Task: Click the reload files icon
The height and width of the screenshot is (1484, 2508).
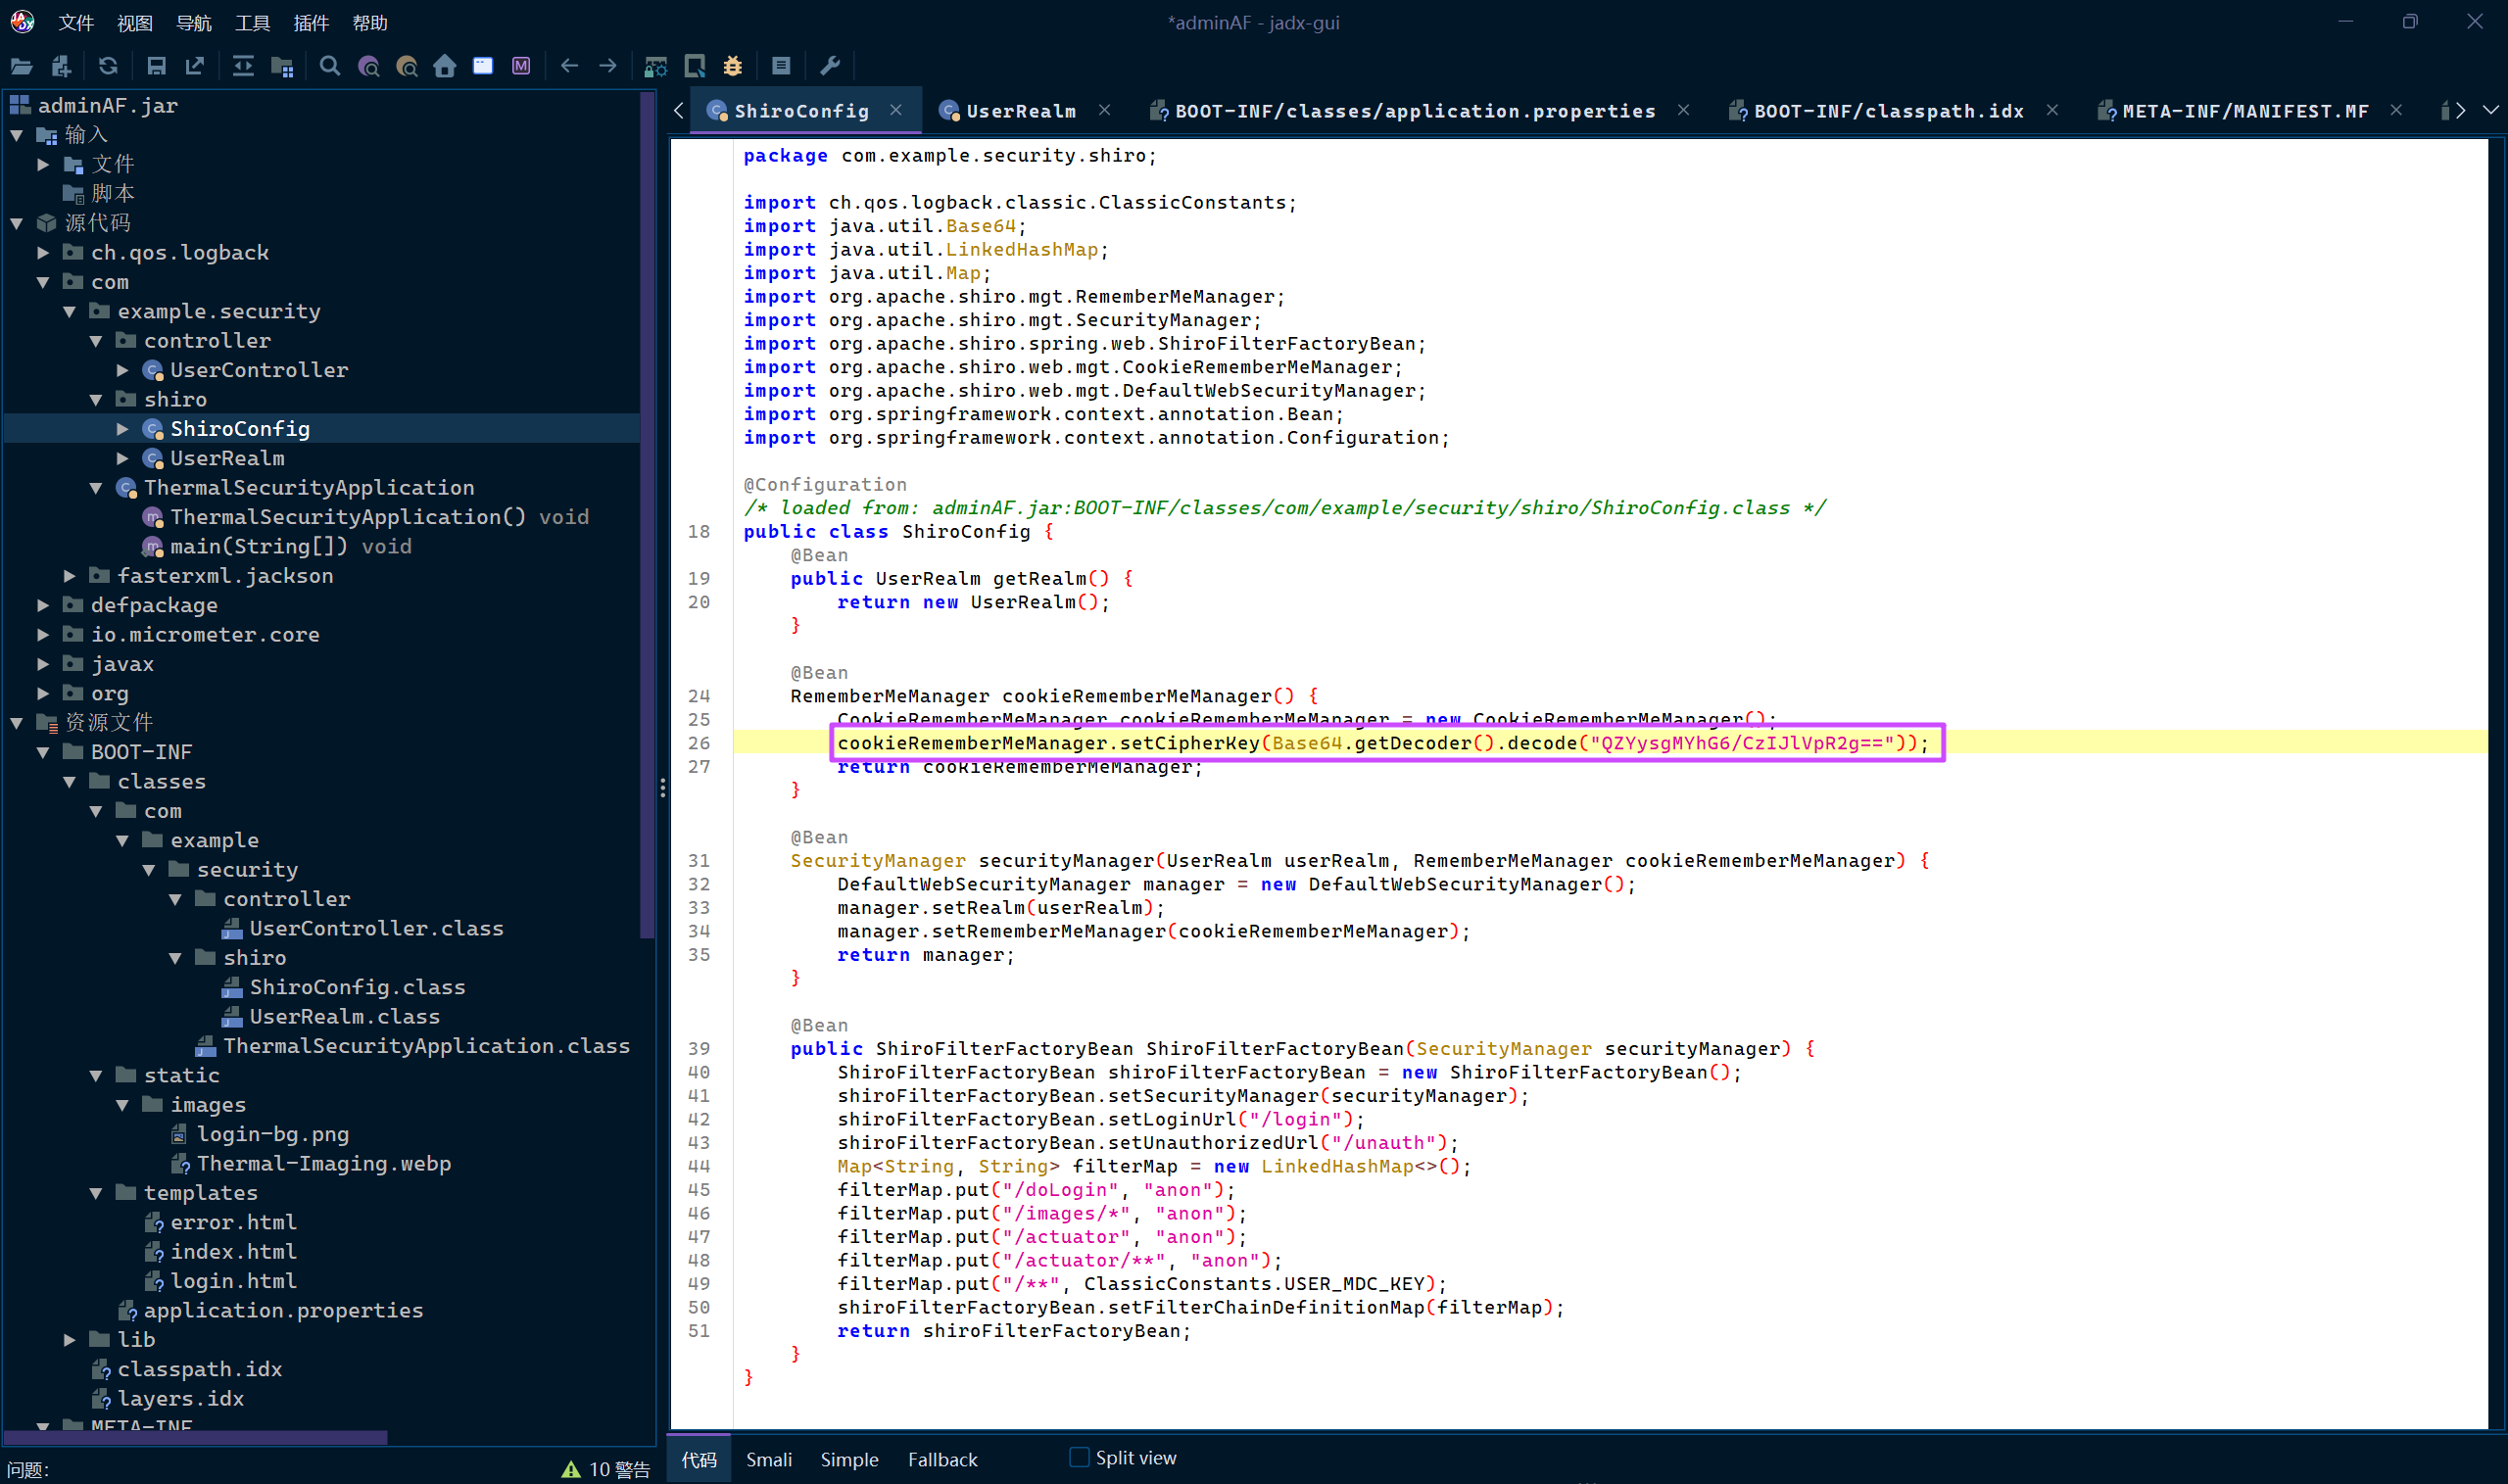Action: 108,66
